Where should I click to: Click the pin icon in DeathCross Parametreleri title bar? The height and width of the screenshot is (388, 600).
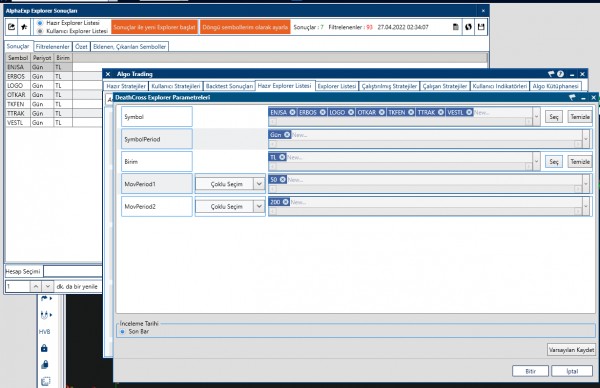coord(572,97)
